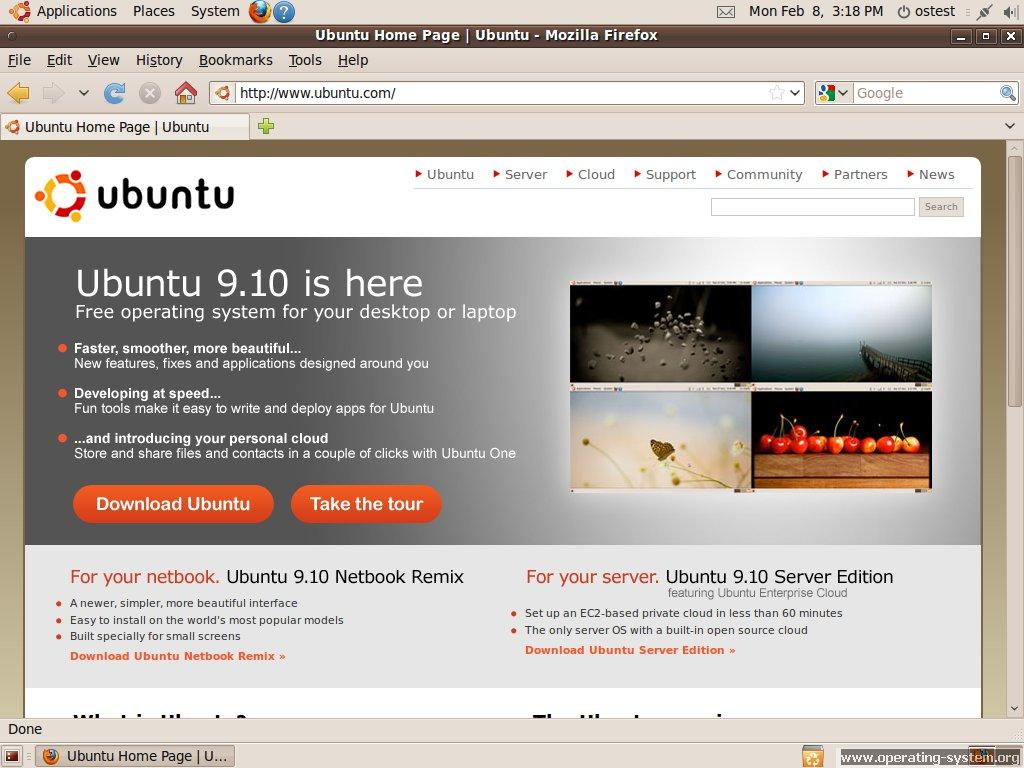Open a new tab with the green plus
Viewport: 1024px width, 768px height.
266,126
